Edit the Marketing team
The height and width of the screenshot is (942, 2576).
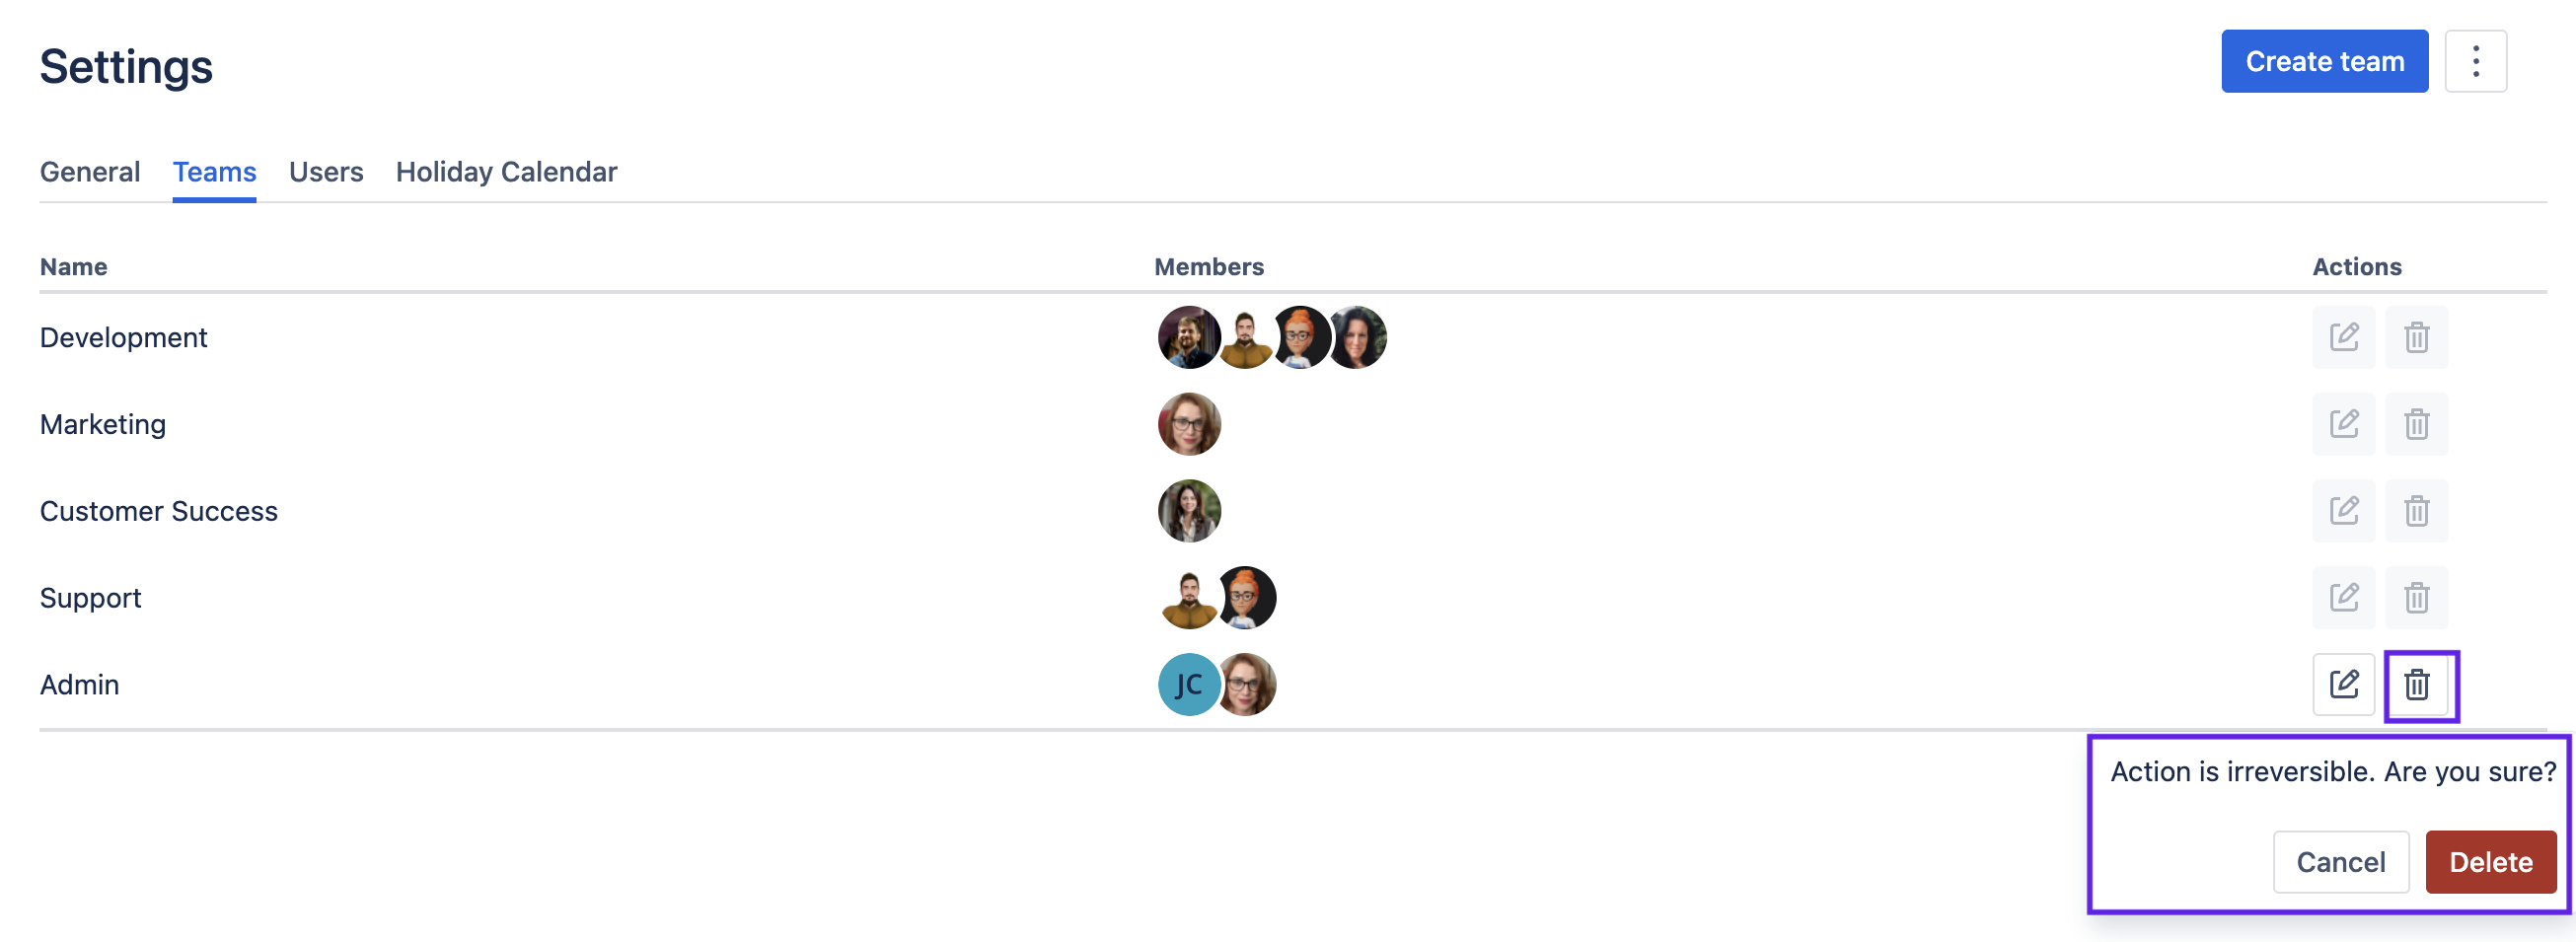(x=2343, y=424)
